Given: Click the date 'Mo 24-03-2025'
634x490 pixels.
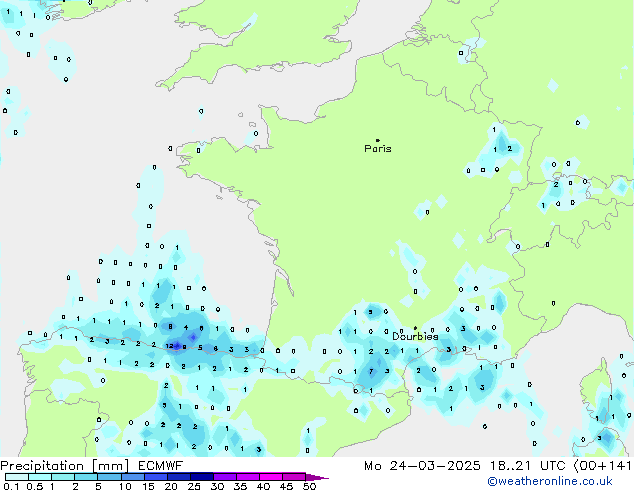Looking at the screenshot, I should 422,466.
